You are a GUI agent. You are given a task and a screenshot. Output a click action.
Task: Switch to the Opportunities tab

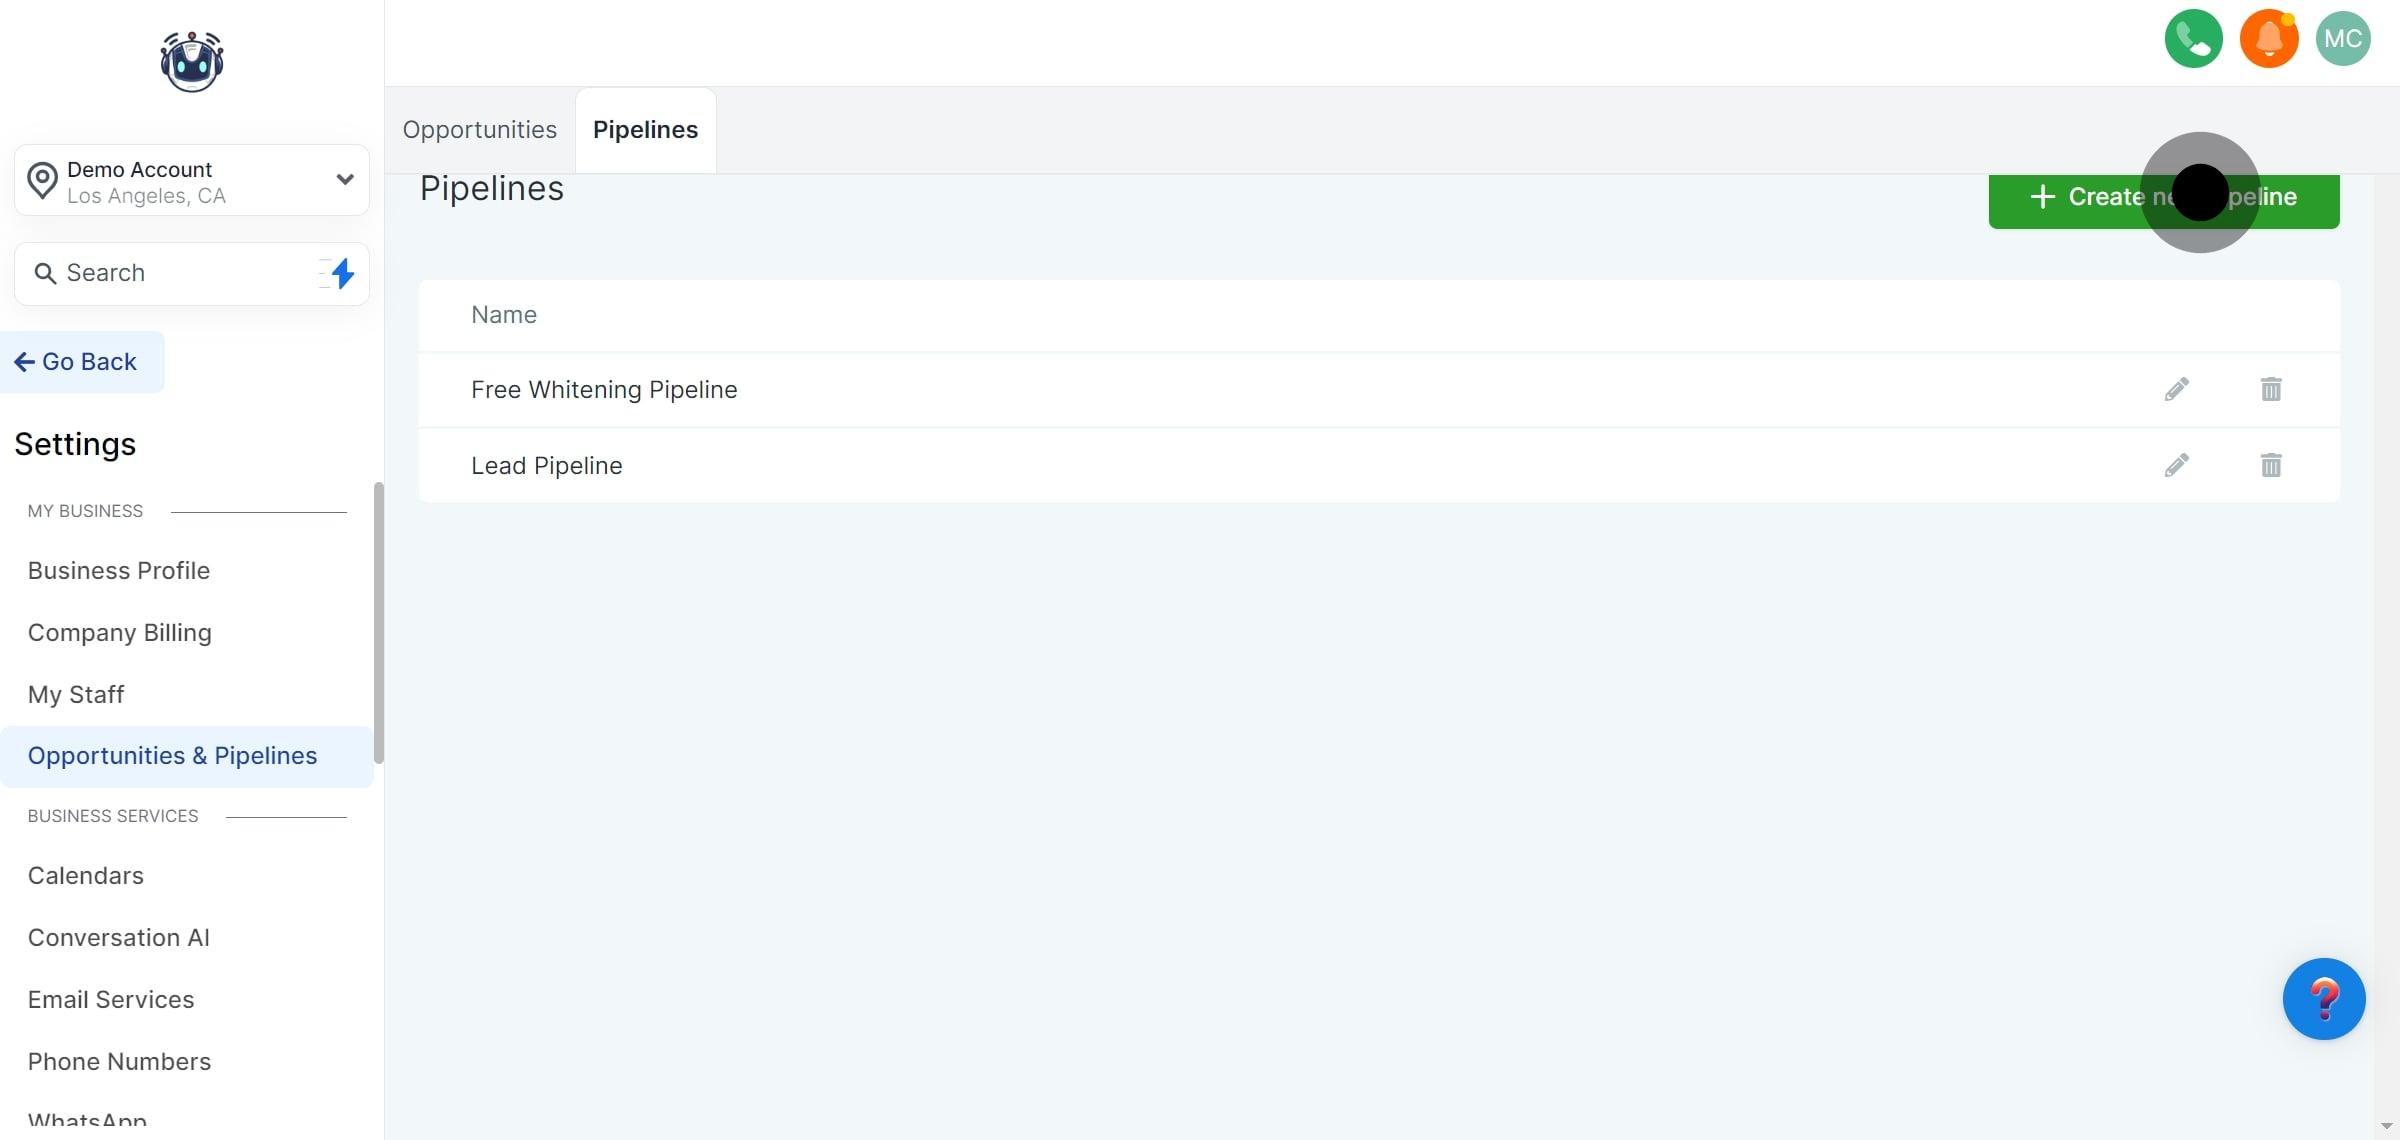coord(479,129)
